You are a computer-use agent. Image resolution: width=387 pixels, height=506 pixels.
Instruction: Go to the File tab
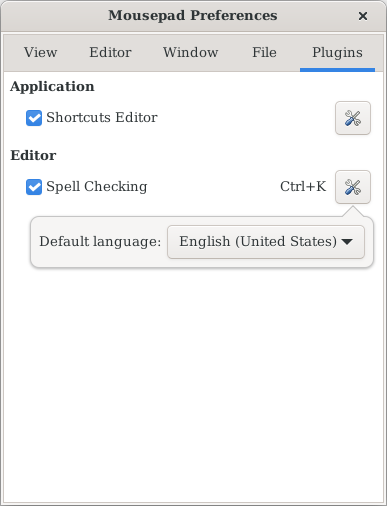click(x=264, y=53)
